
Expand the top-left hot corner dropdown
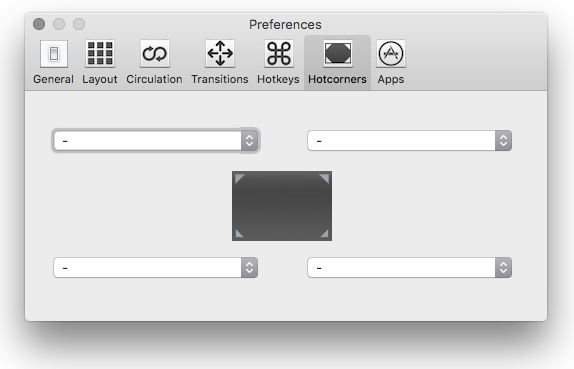(156, 141)
